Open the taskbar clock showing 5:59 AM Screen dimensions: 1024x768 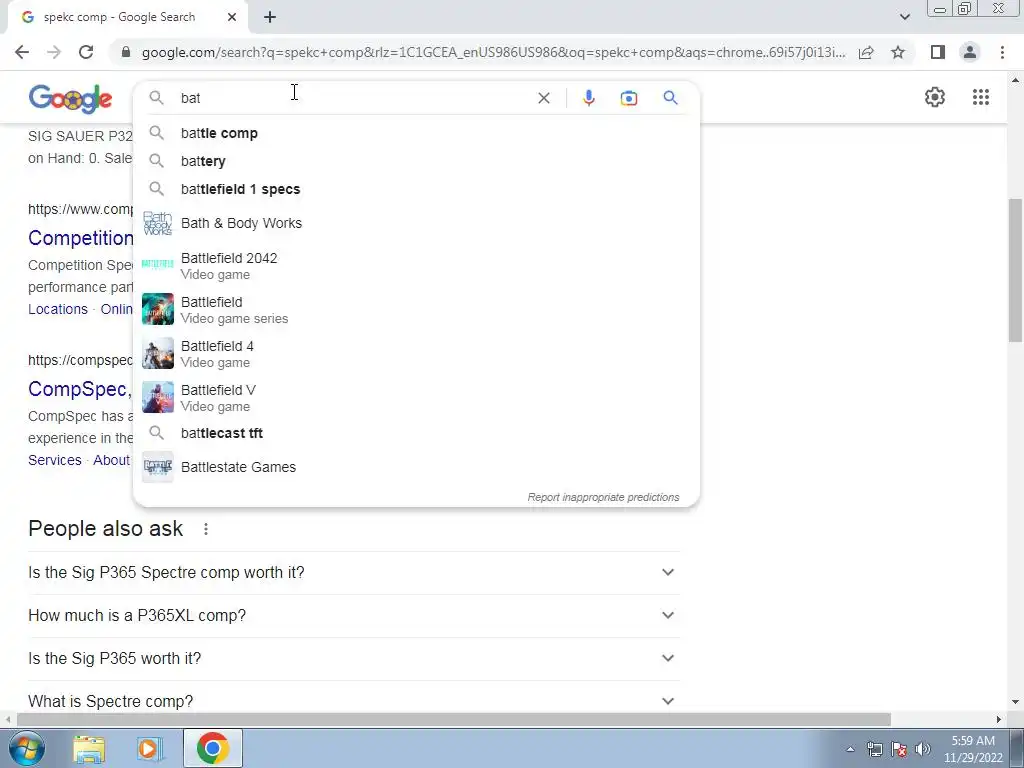[x=973, y=749]
